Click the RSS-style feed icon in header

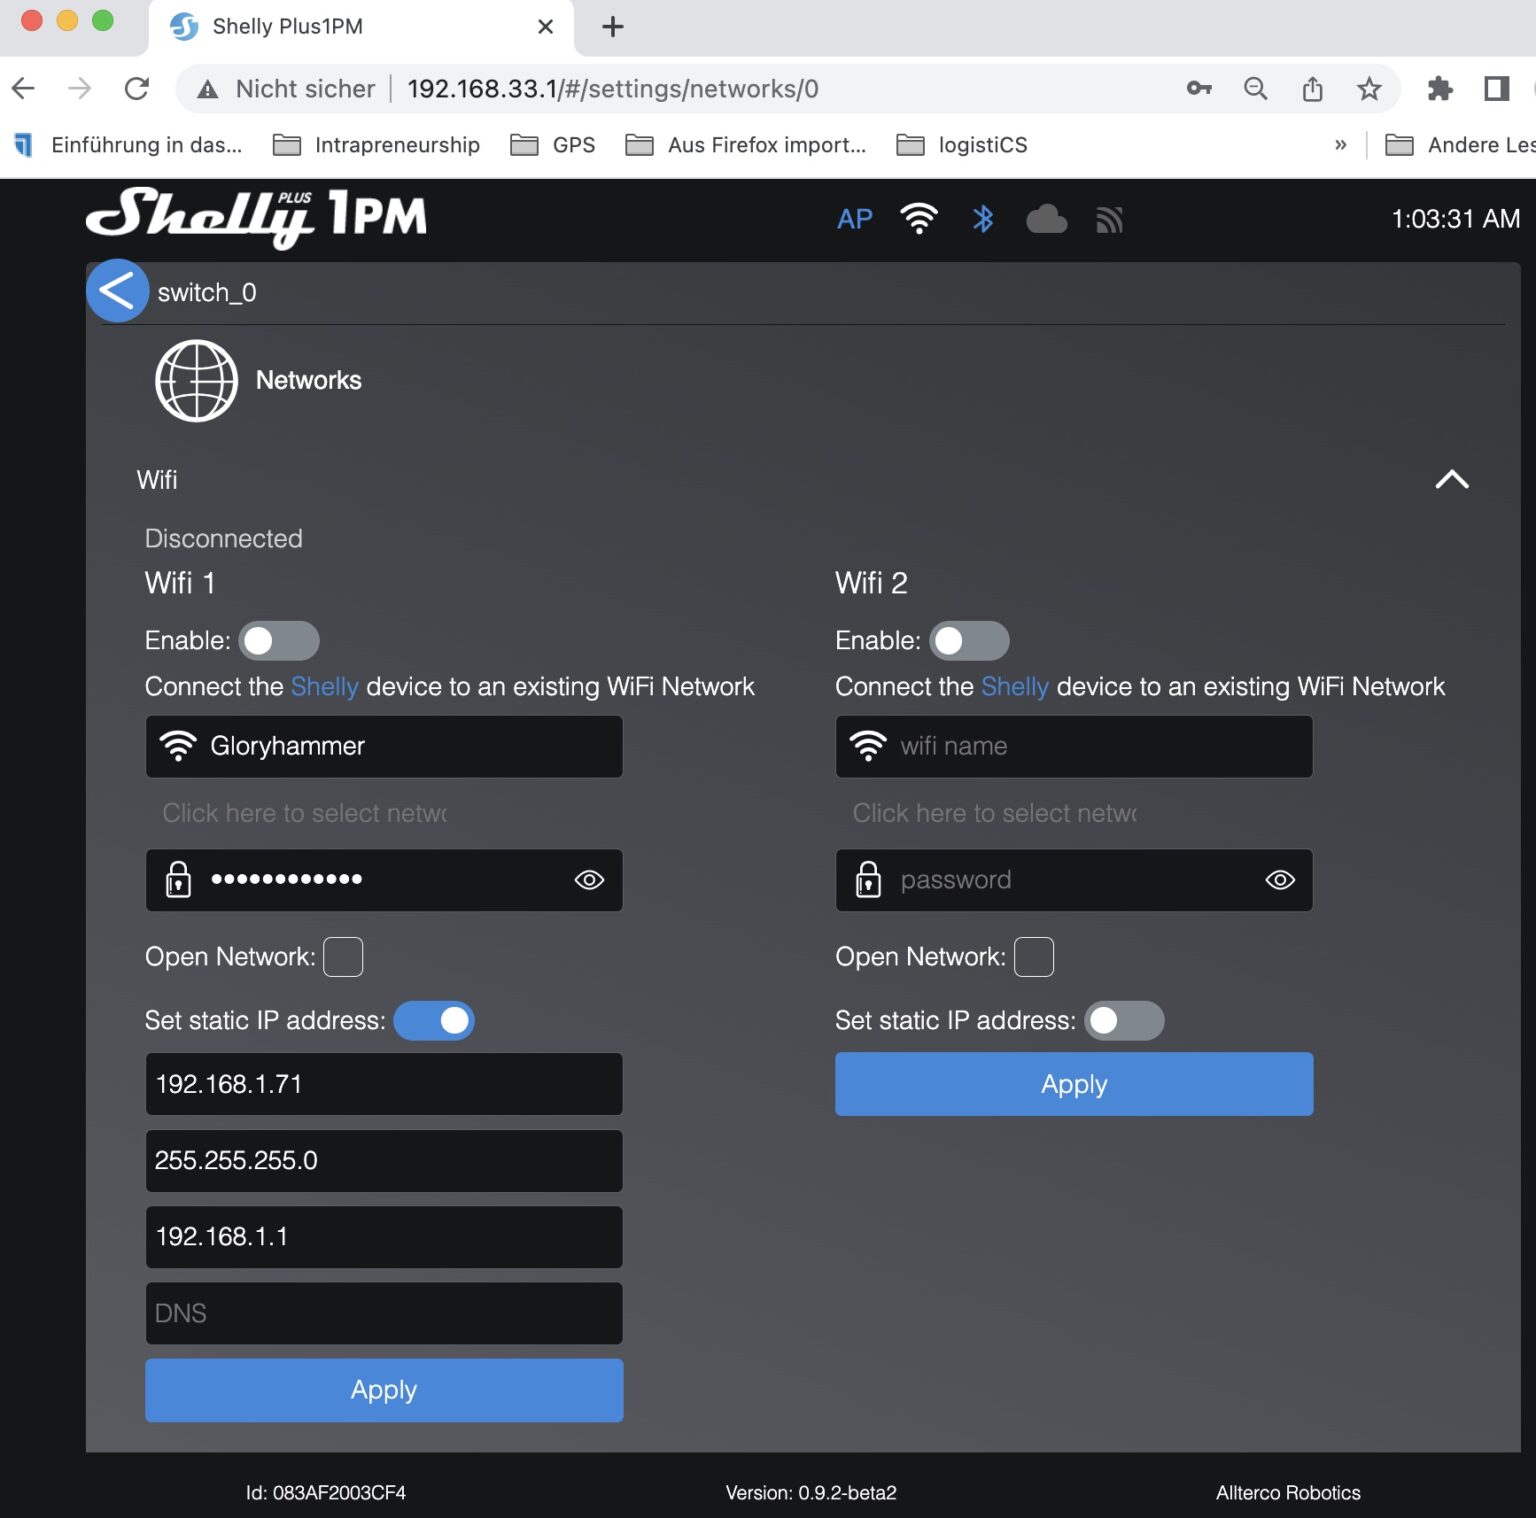click(1109, 220)
